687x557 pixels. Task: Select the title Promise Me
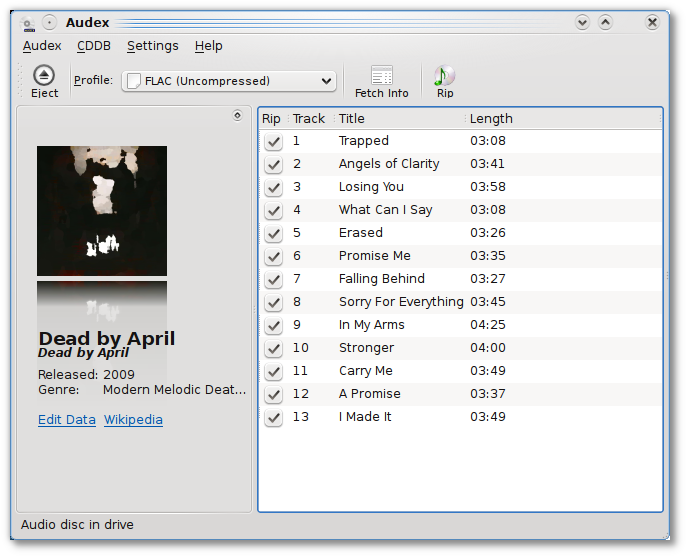pos(375,255)
